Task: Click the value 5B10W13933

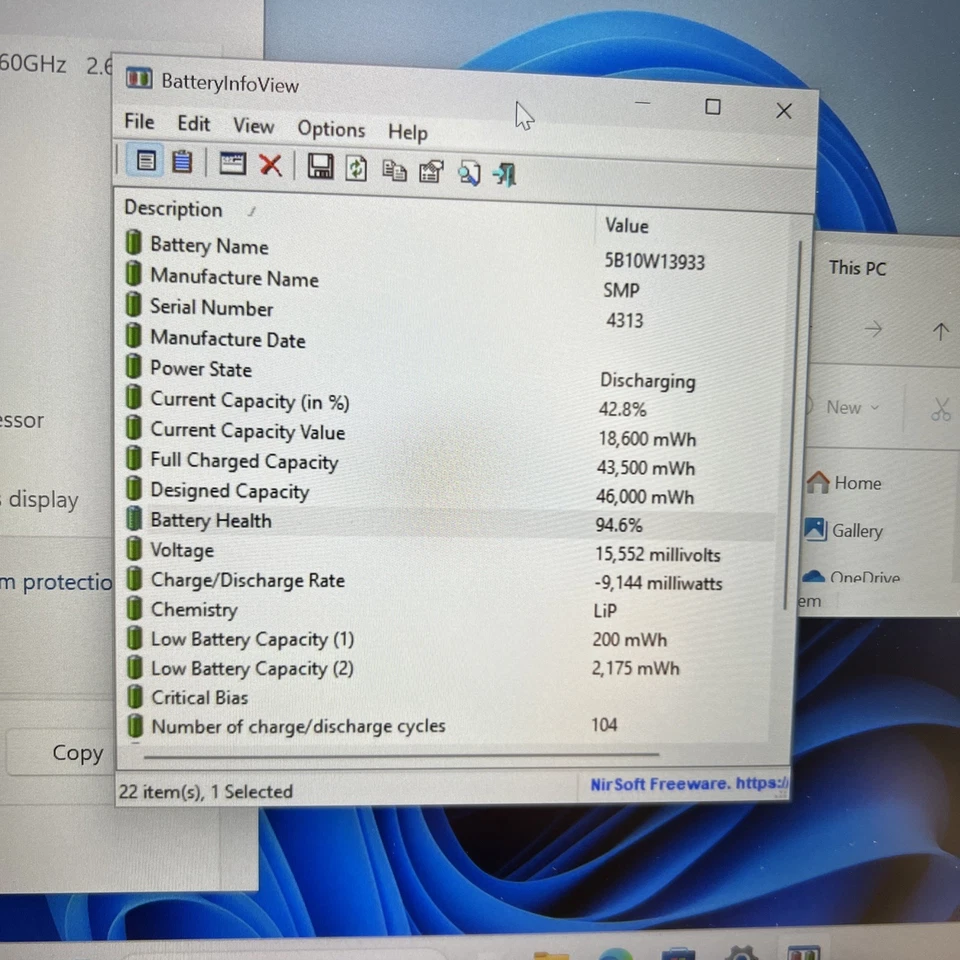Action: (x=654, y=261)
